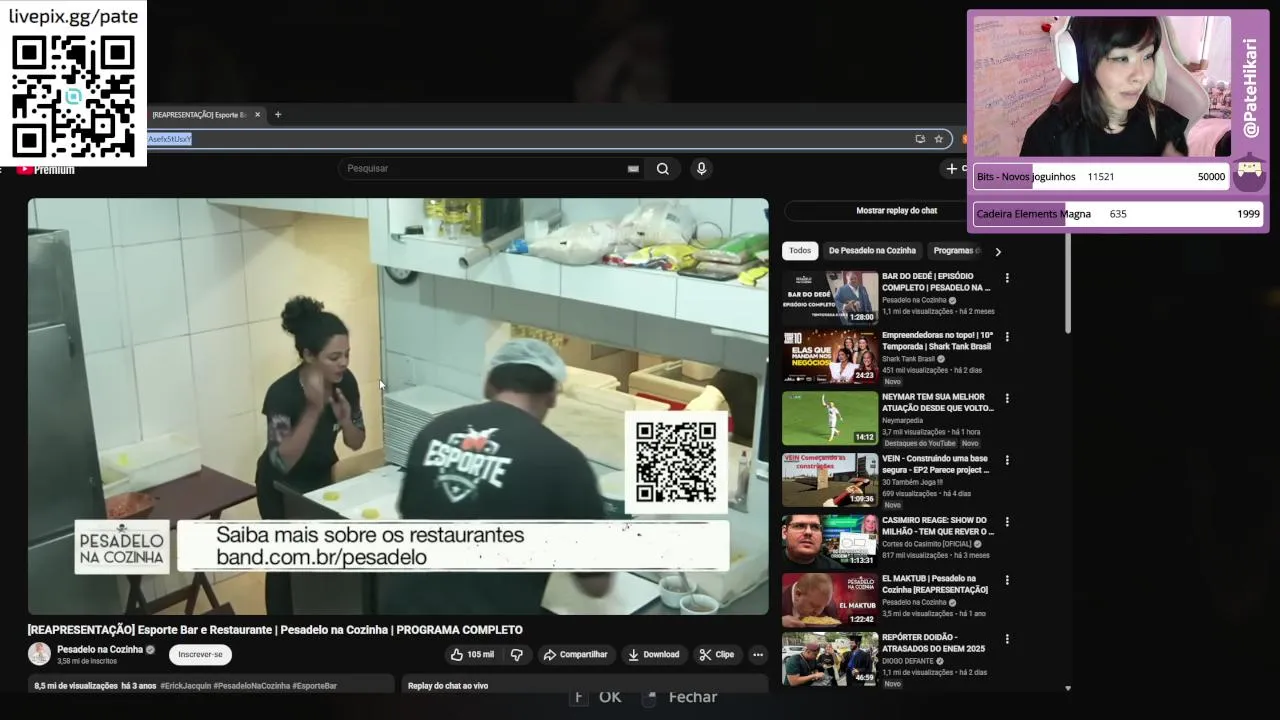This screenshot has width=1280, height=720.
Task: Open Shark Tank Brasil video thumbnail
Action: click(830, 357)
